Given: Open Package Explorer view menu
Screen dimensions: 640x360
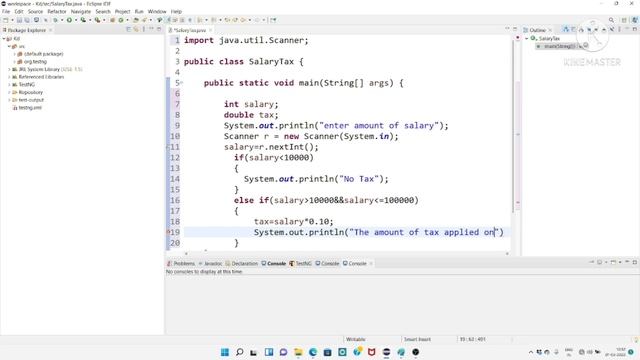Looking at the screenshot, I should coord(144,30).
